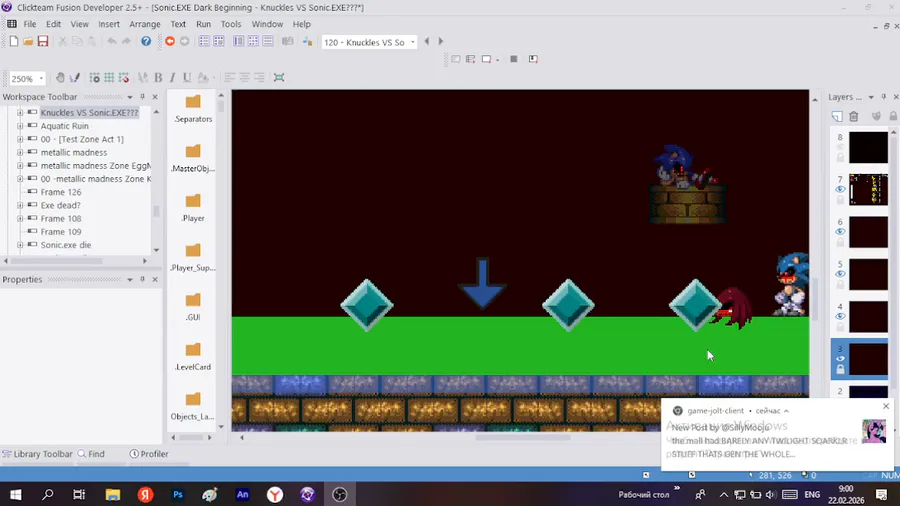Open Windows Start menu
This screenshot has height=506, width=900.
tap(15, 494)
